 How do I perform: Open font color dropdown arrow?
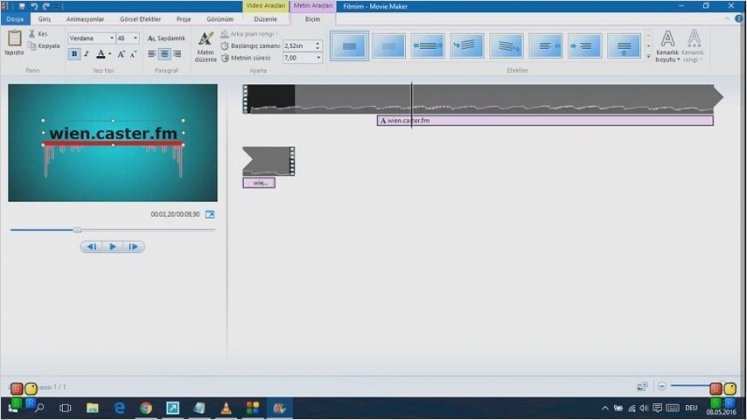[110, 54]
